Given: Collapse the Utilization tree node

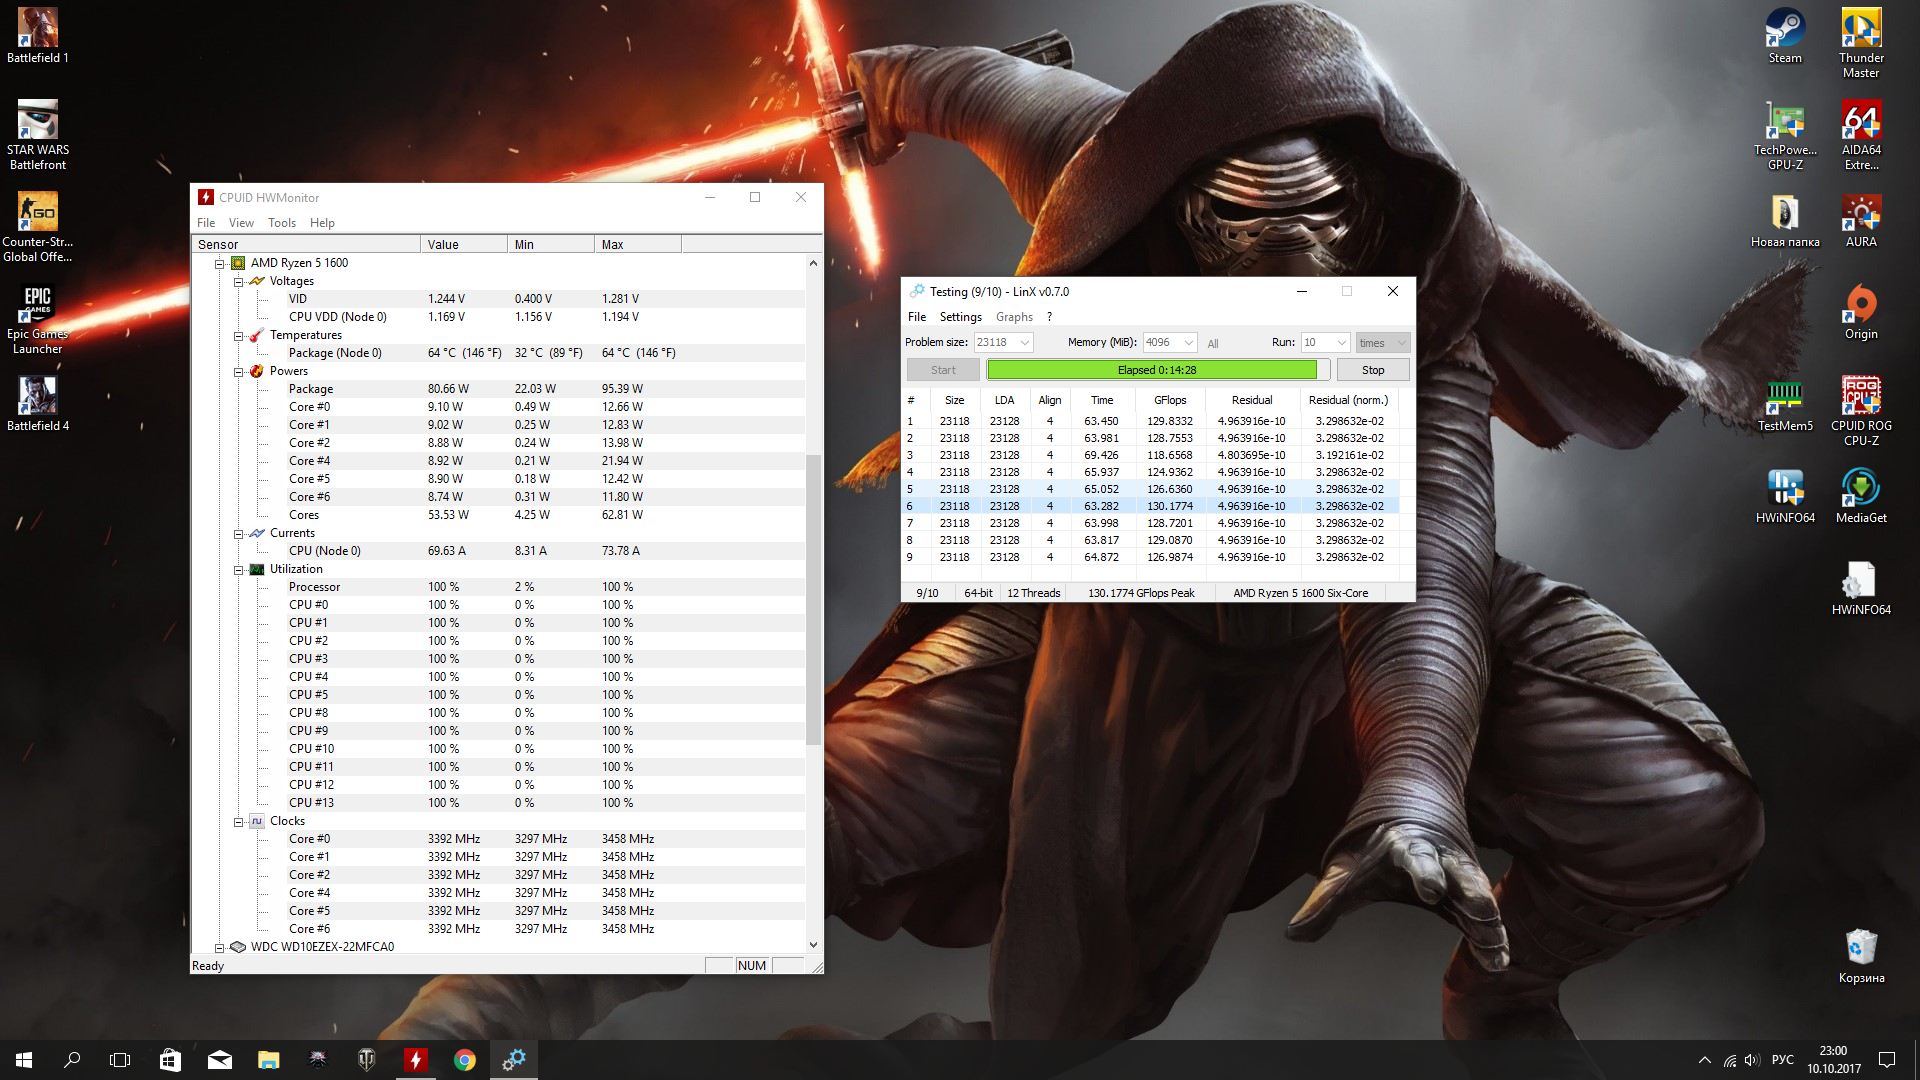Looking at the screenshot, I should (239, 570).
